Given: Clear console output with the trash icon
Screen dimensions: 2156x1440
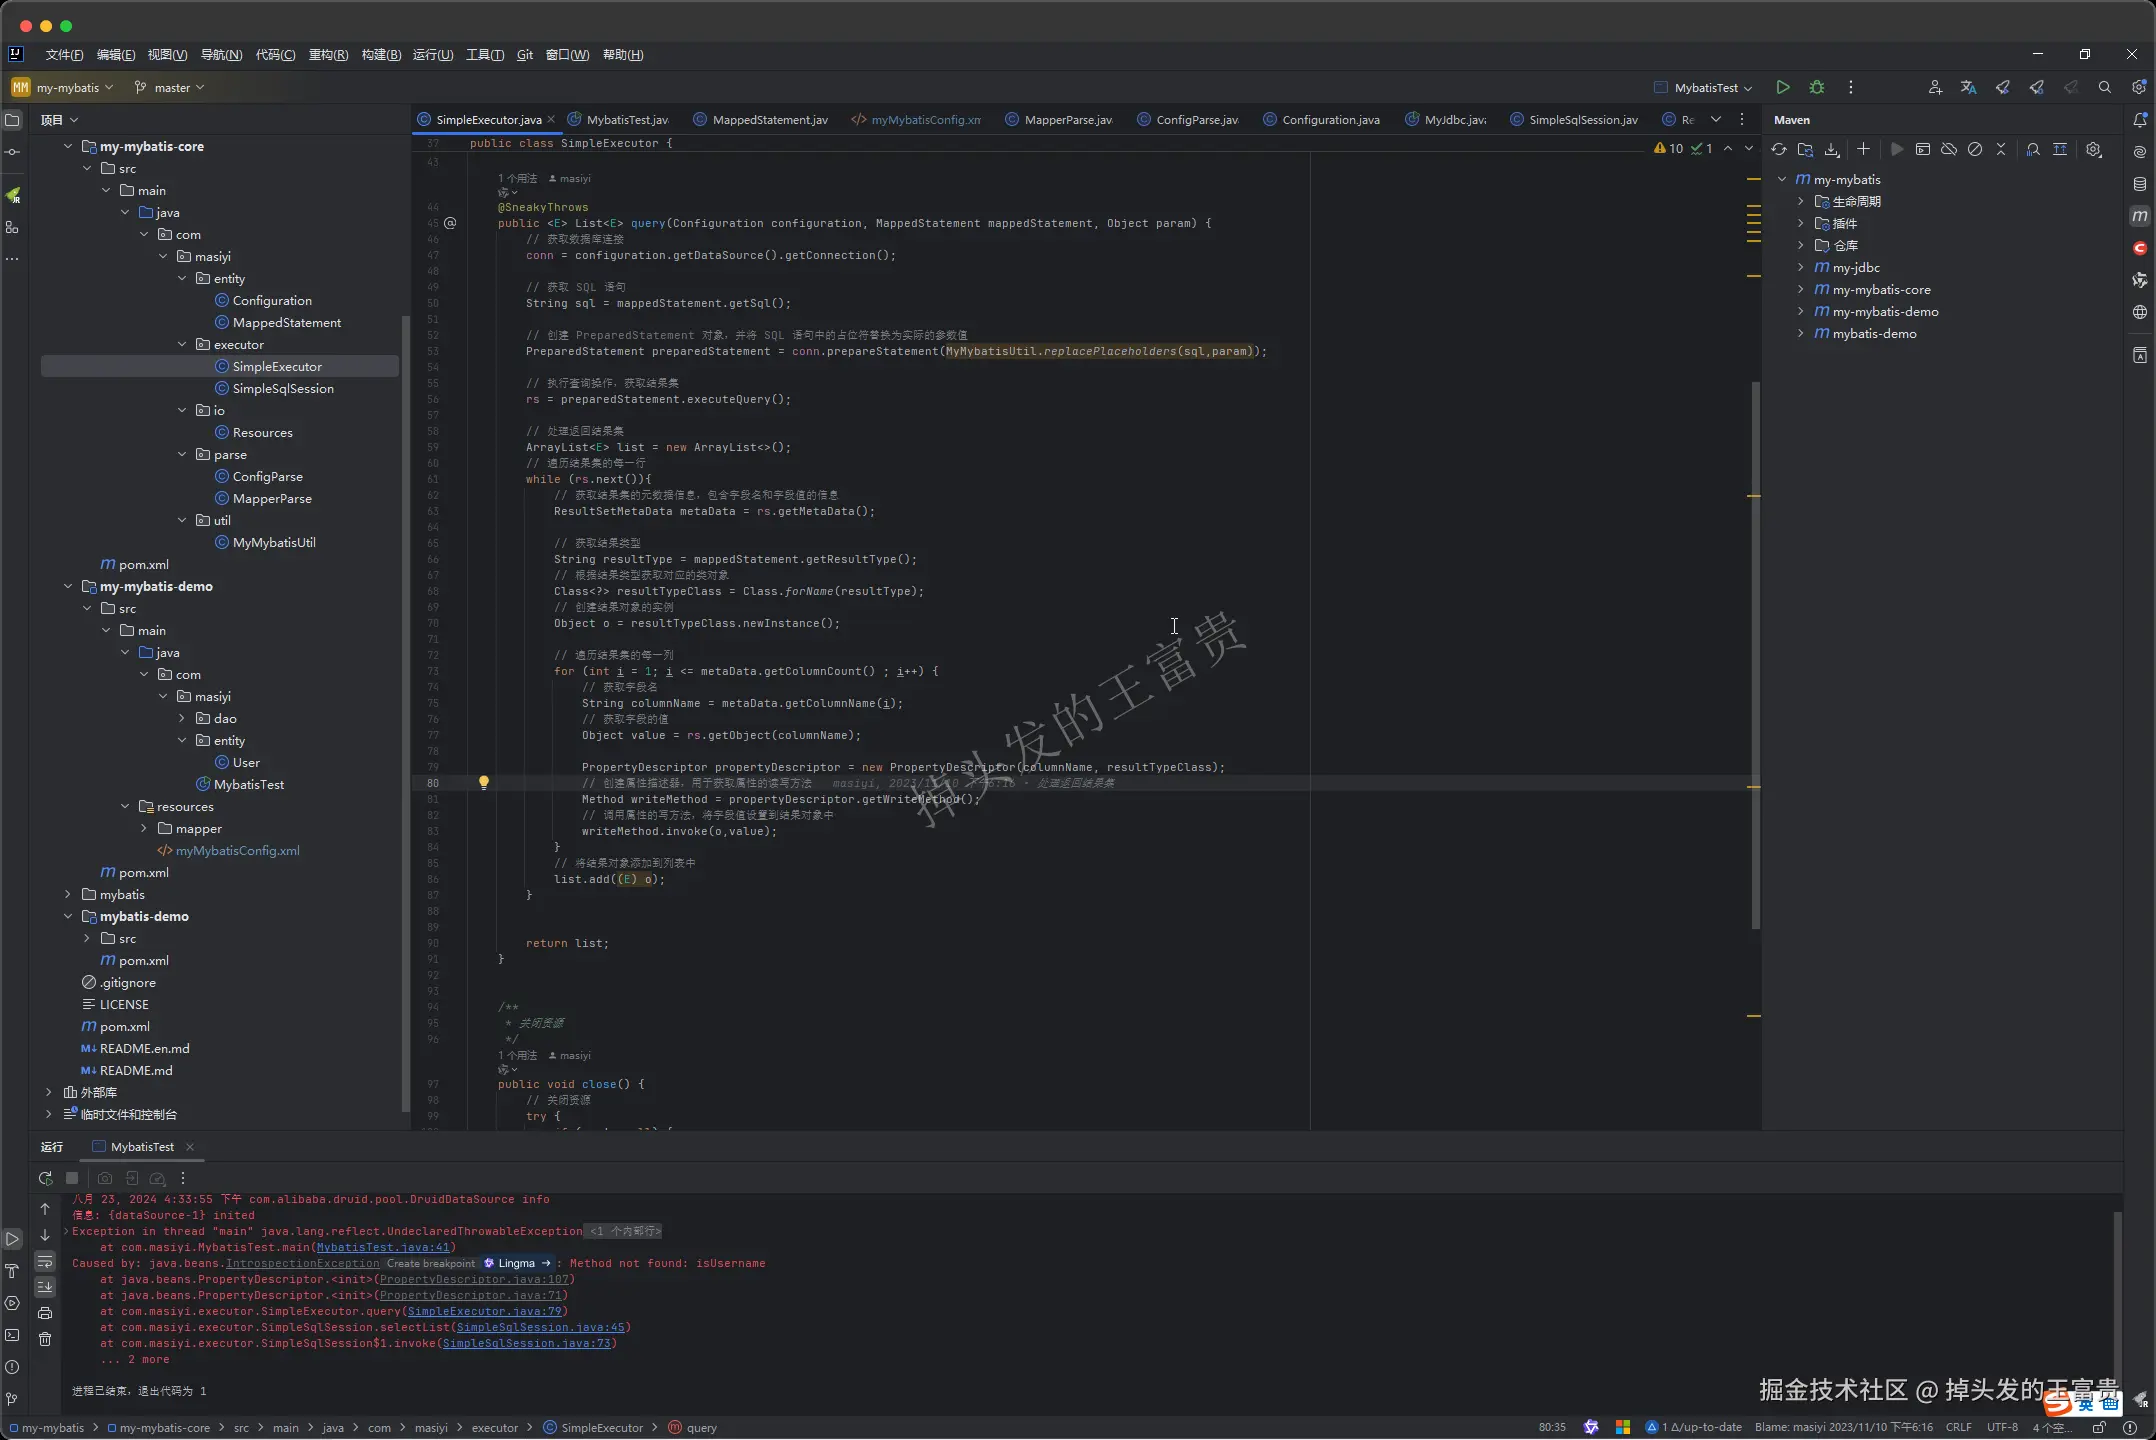Looking at the screenshot, I should point(45,1339).
